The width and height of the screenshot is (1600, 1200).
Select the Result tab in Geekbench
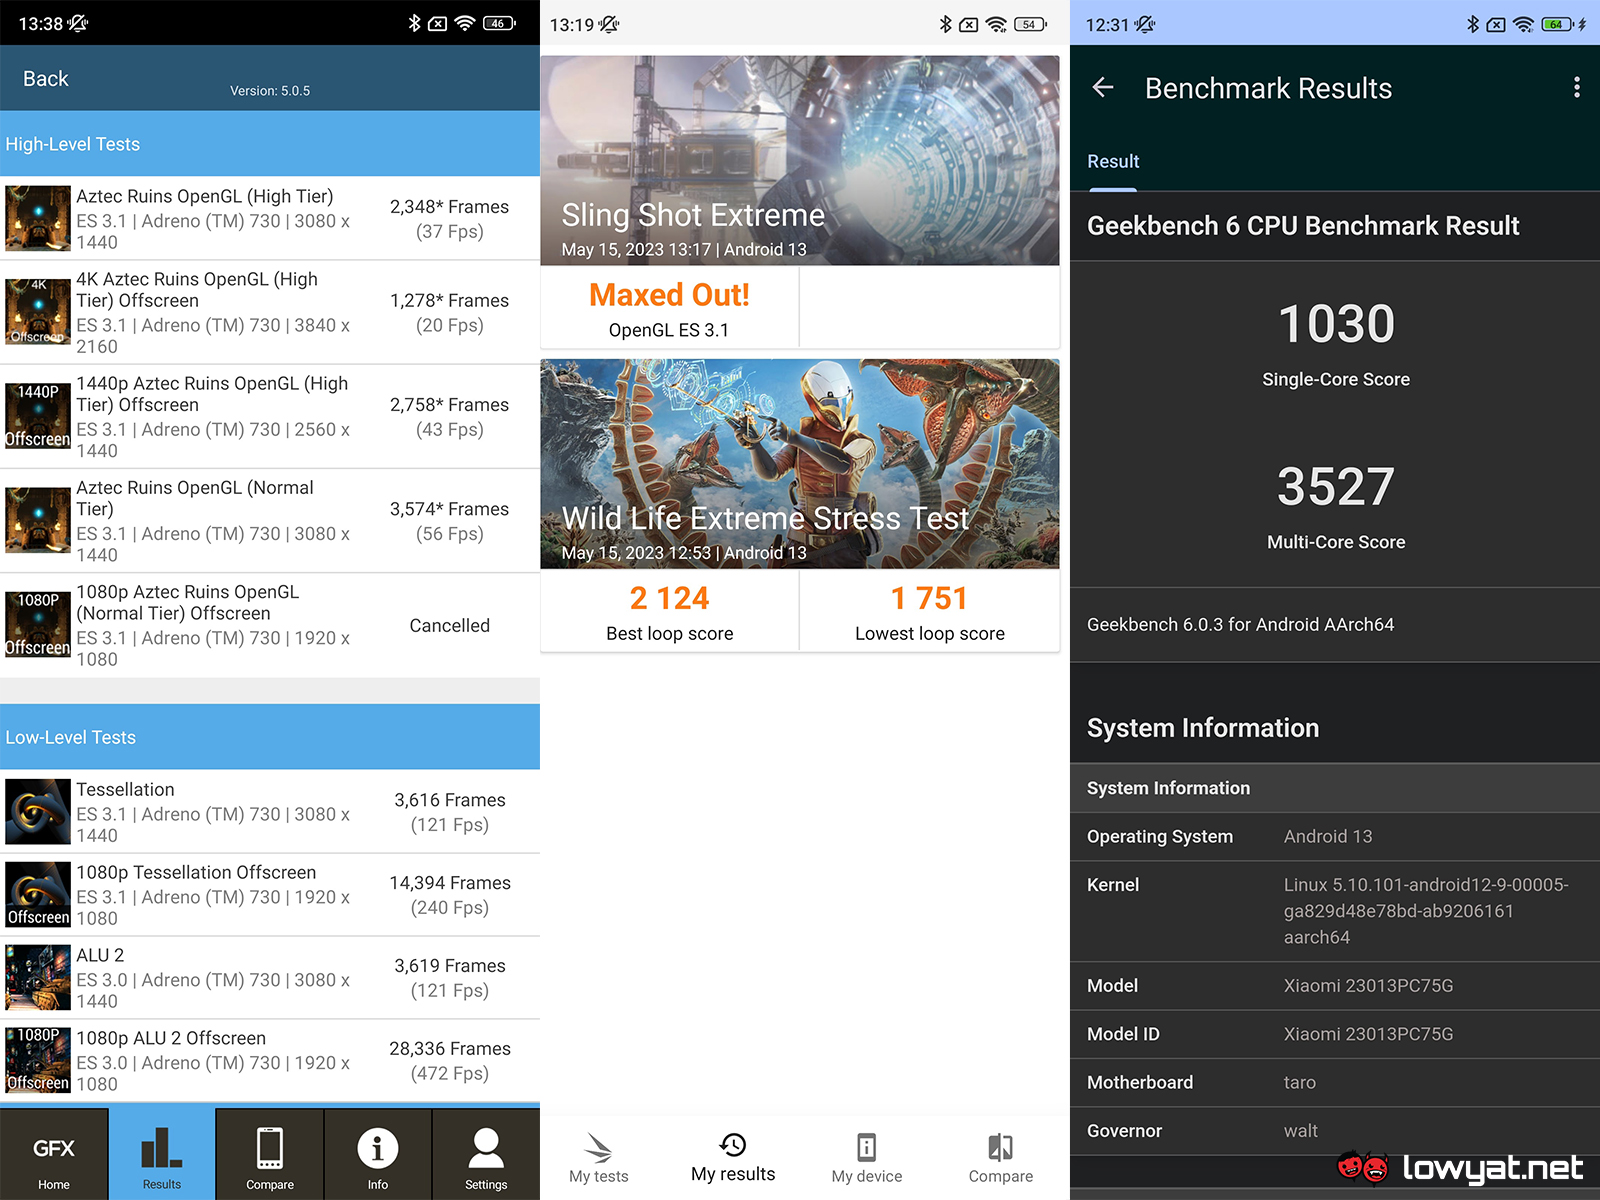point(1113,162)
